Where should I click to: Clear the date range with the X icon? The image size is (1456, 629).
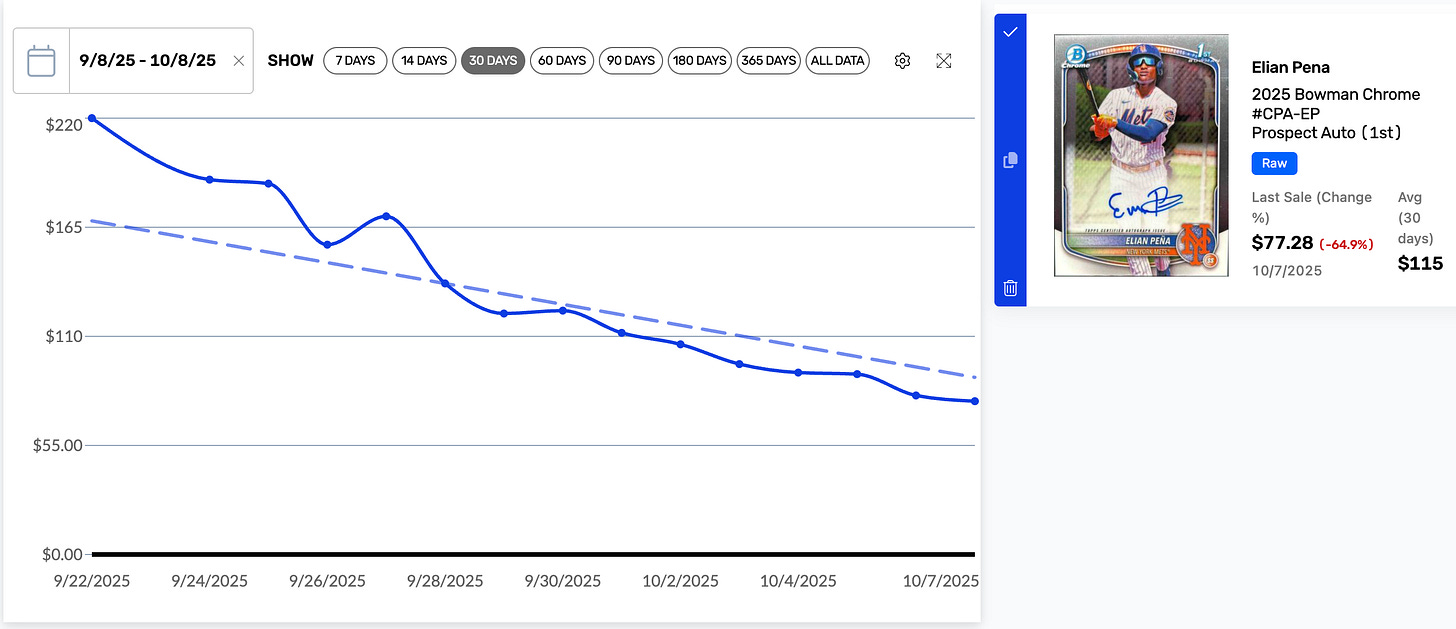coord(238,61)
